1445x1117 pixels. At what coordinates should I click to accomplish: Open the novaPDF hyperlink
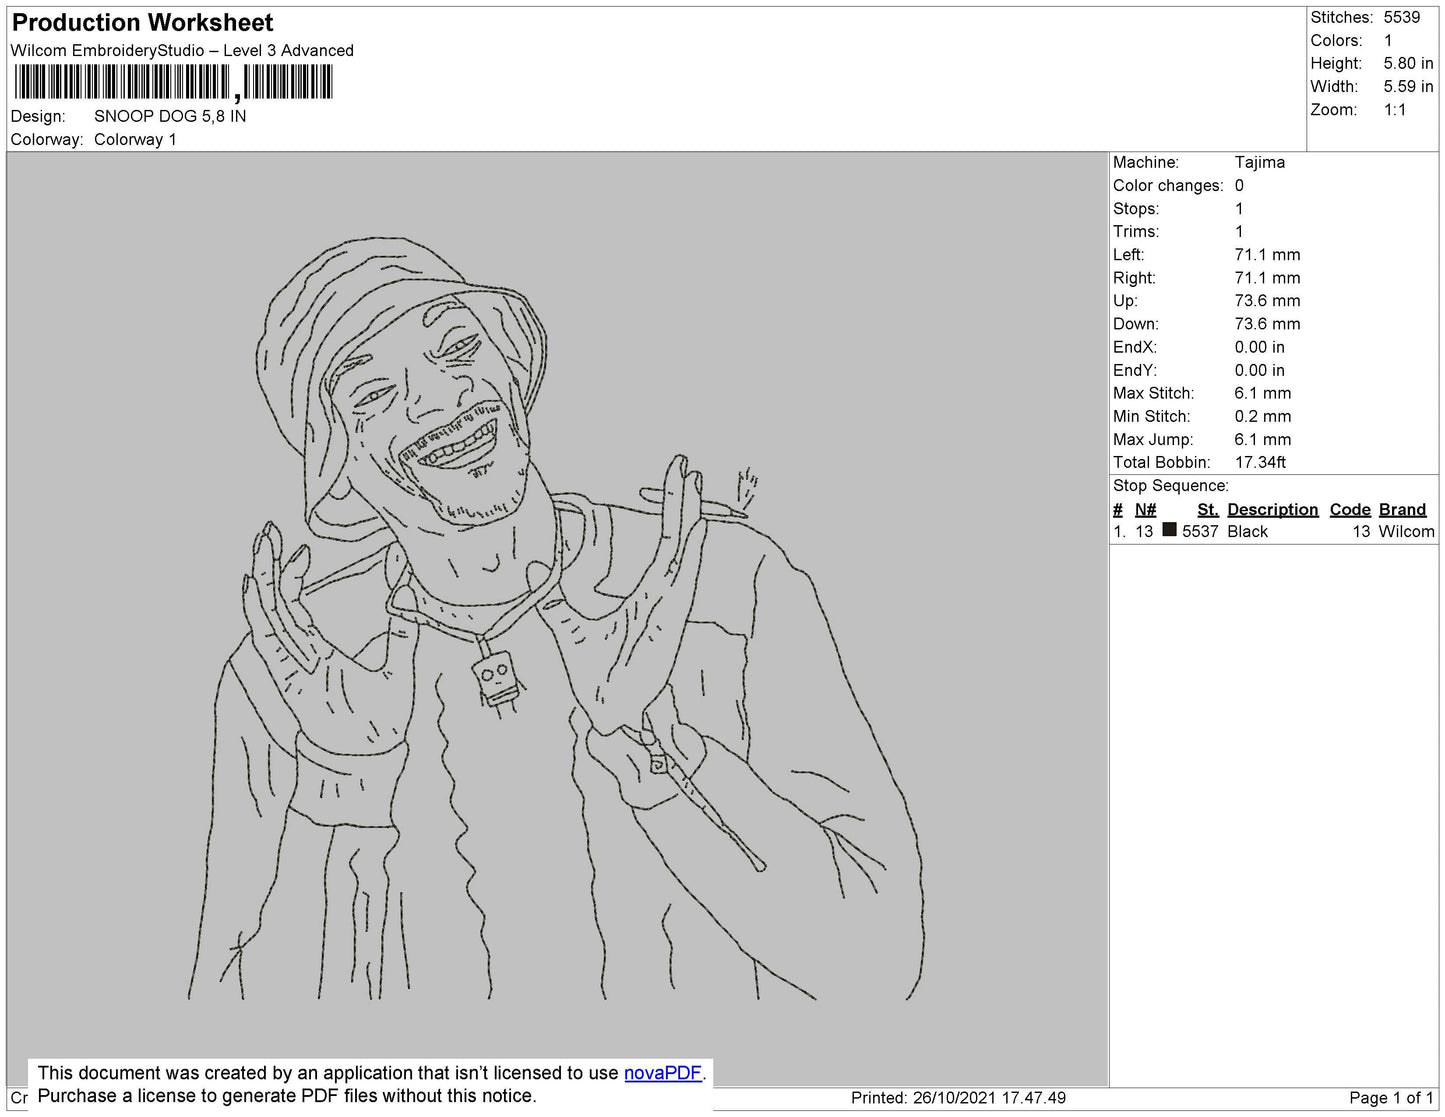(x=663, y=1073)
